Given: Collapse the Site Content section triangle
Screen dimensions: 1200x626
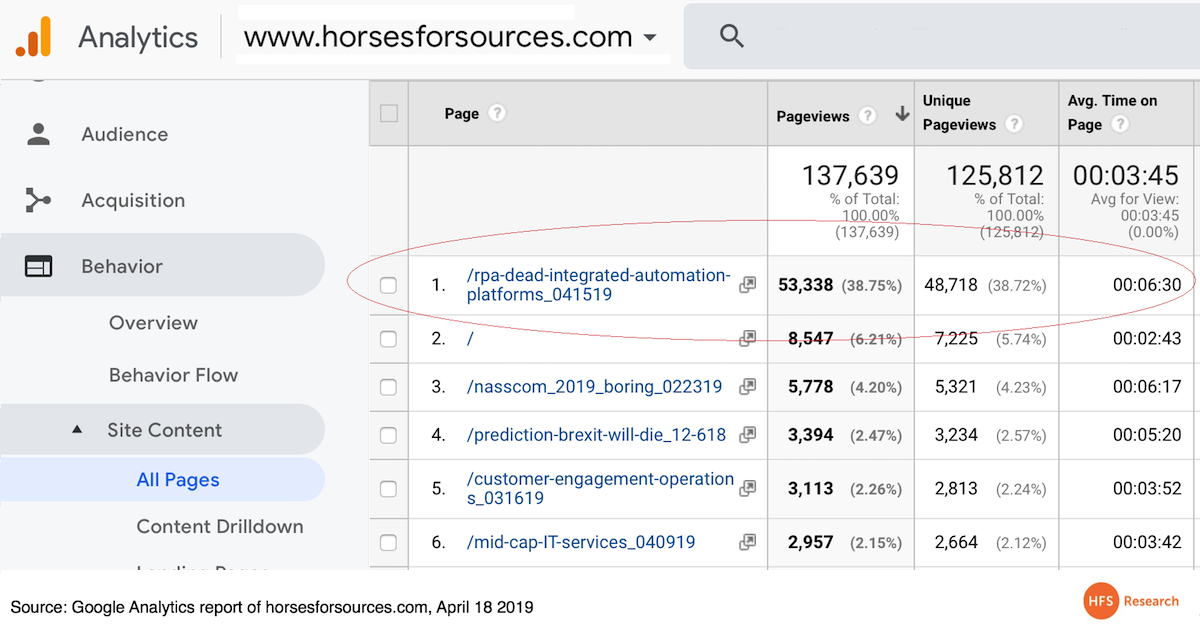Looking at the screenshot, I should [x=77, y=430].
